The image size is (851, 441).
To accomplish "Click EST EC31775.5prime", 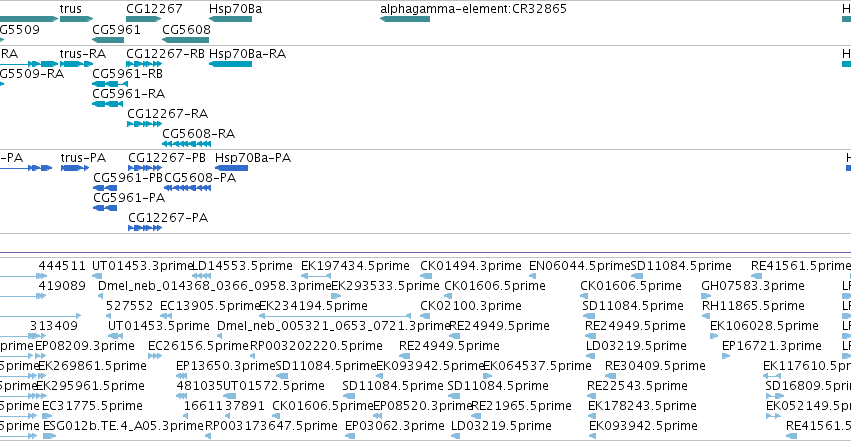I will [92, 407].
